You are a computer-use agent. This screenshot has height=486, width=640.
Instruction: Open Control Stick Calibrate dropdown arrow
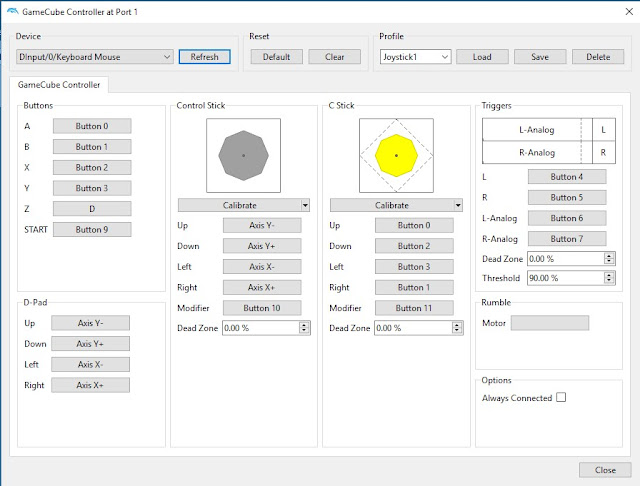(x=305, y=205)
